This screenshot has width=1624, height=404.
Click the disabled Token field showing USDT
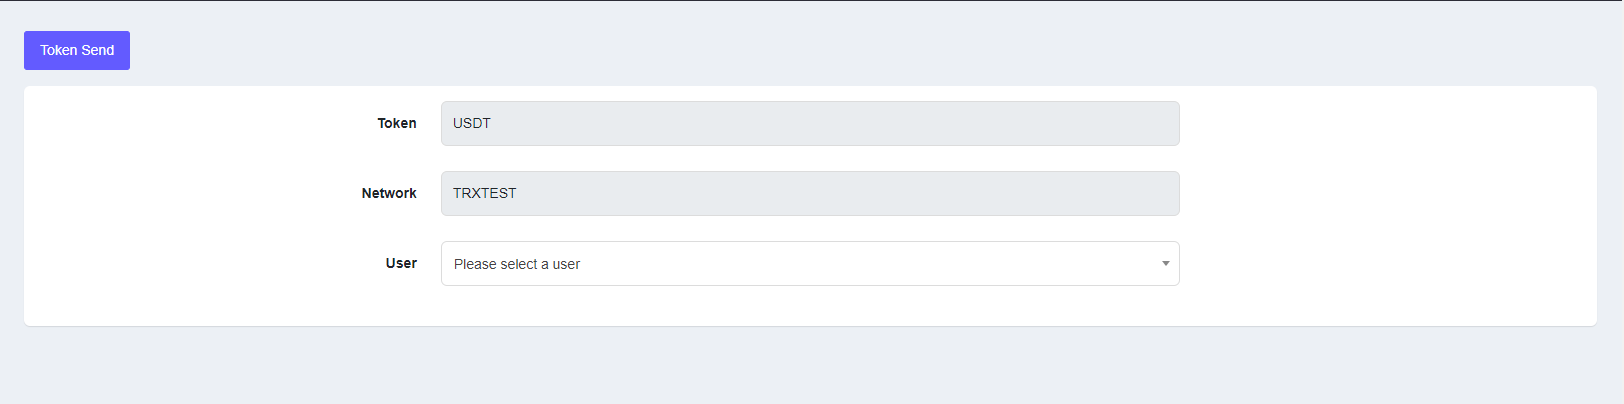809,124
